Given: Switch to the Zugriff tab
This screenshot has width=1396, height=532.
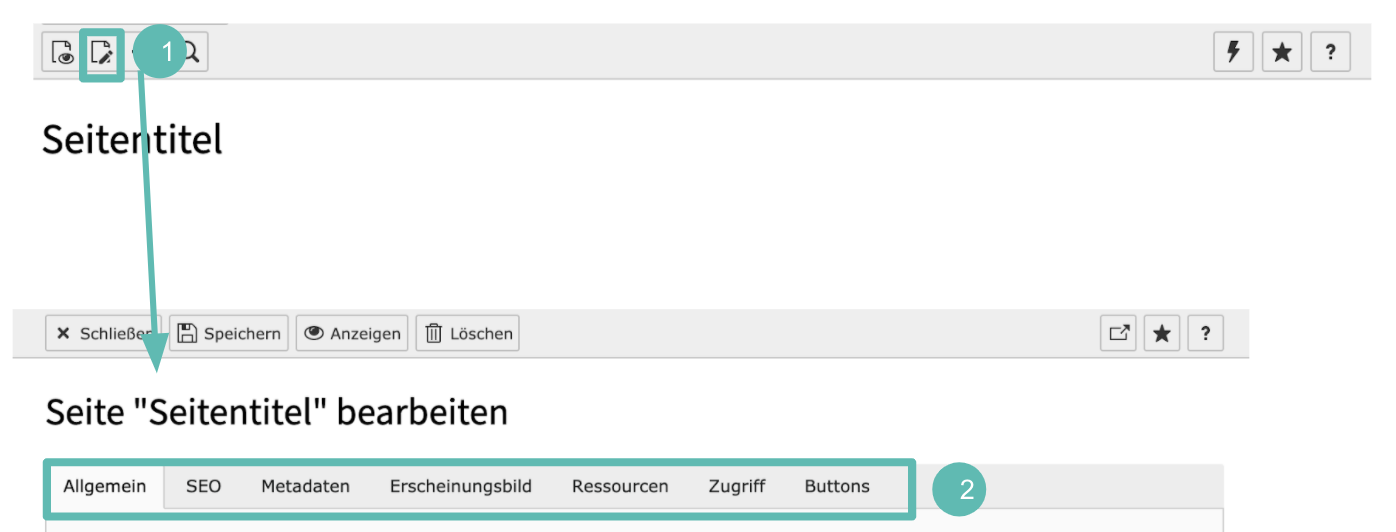Looking at the screenshot, I should [737, 487].
